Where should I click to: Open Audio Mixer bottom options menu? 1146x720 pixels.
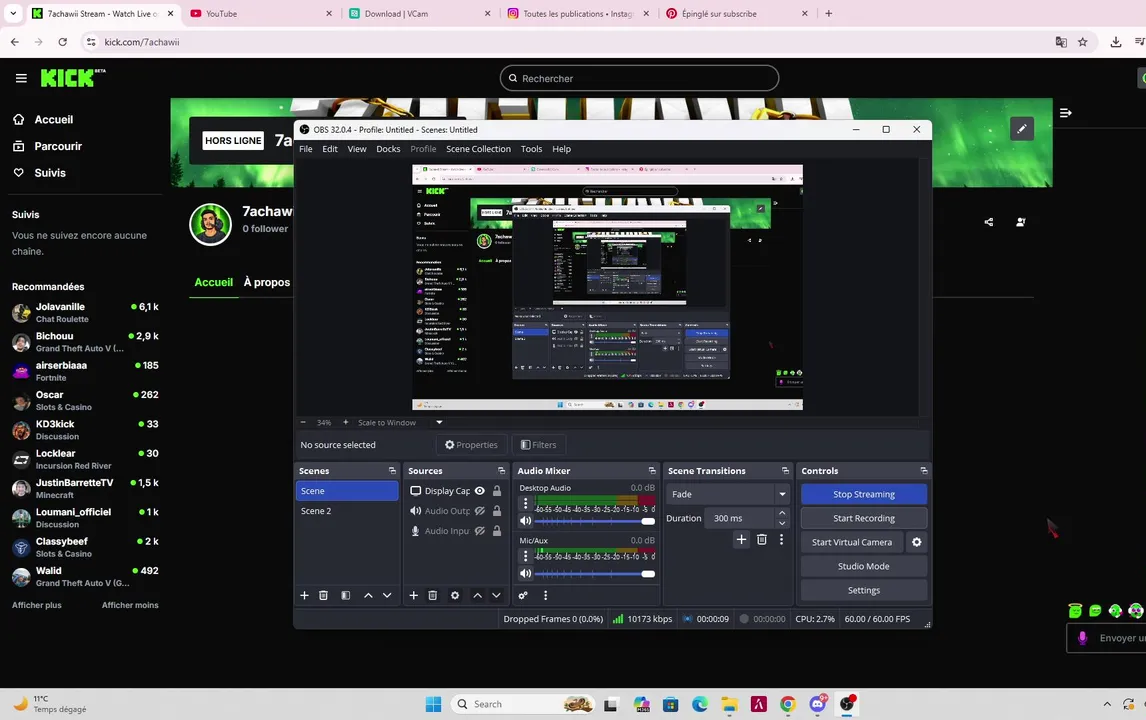tap(545, 596)
